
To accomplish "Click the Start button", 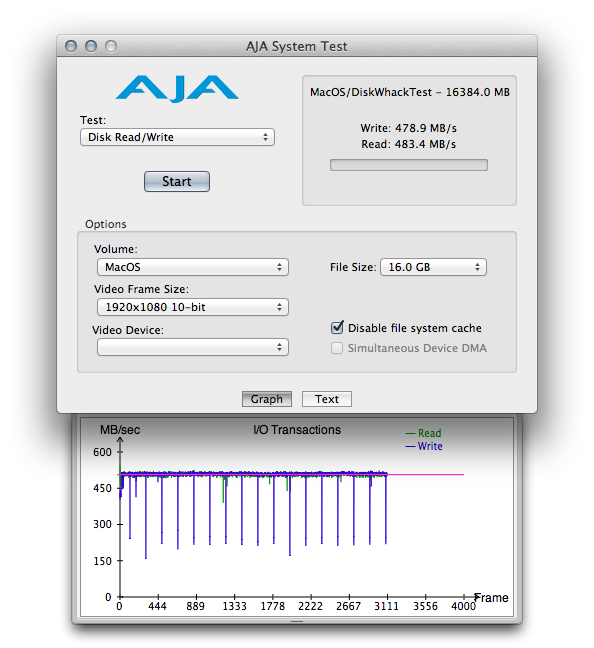I will [177, 181].
